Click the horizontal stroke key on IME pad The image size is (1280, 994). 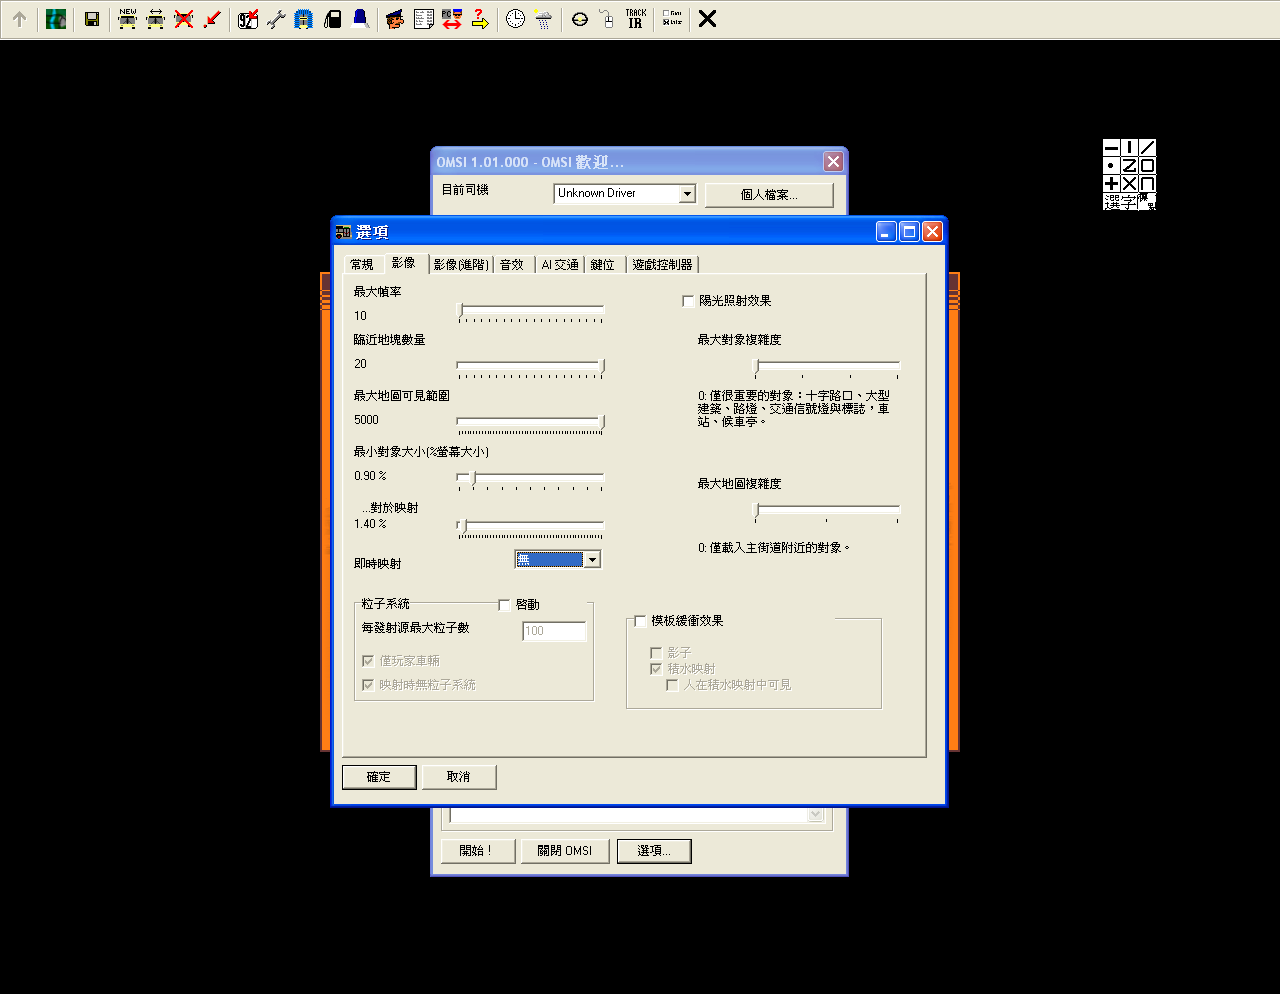tap(1111, 148)
